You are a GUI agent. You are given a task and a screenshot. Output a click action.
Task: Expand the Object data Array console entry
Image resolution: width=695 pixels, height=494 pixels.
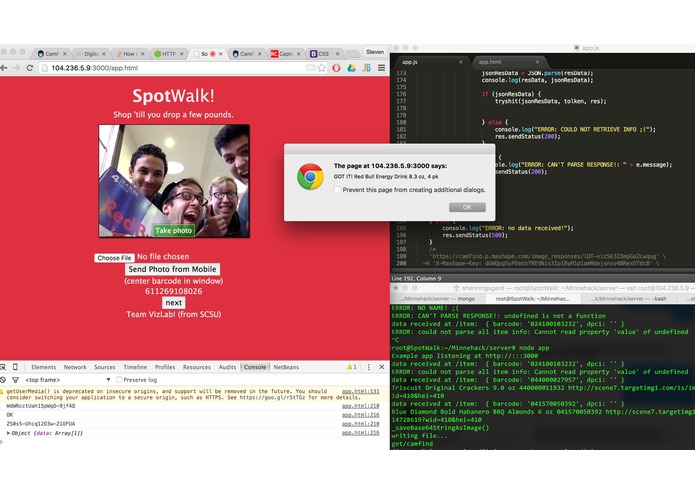point(8,433)
